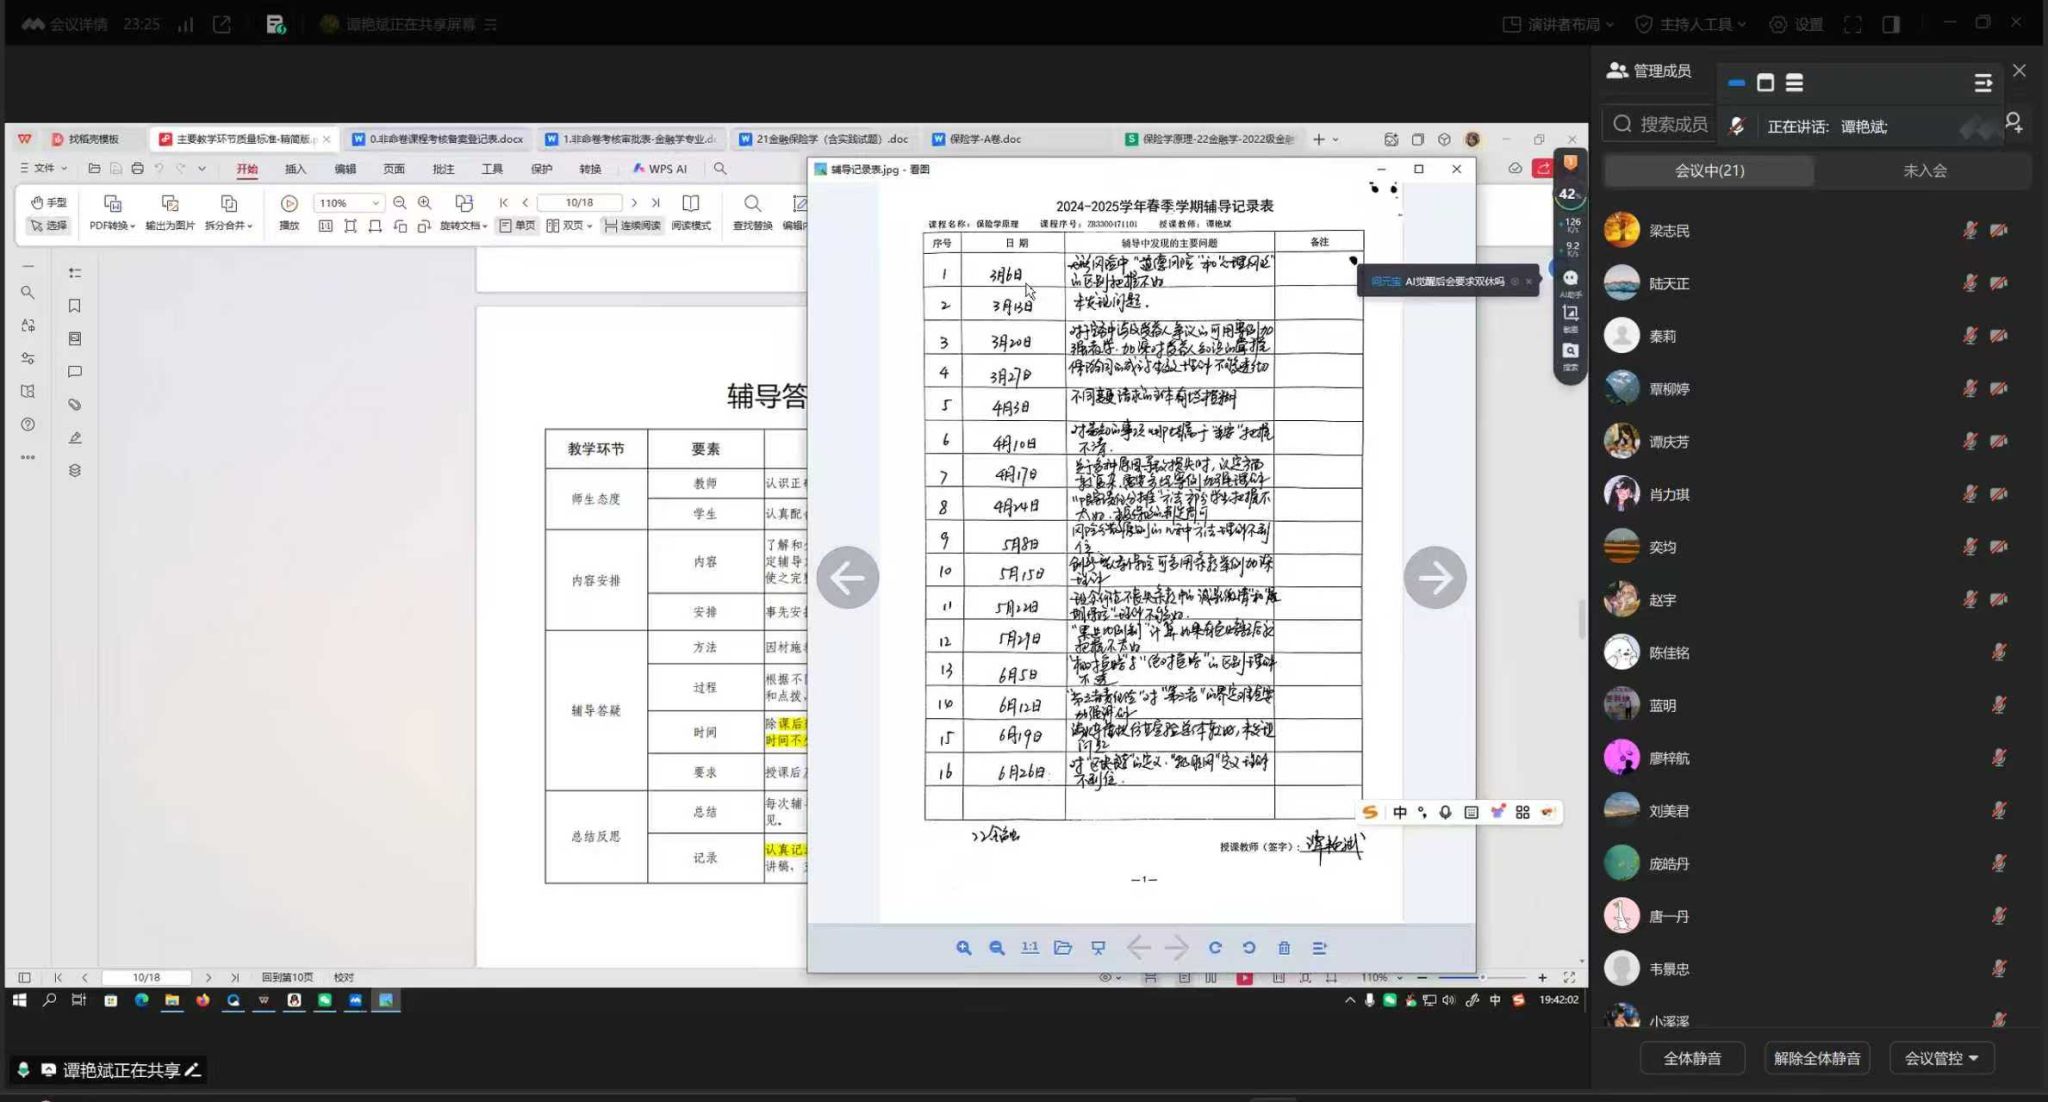This screenshot has width=2048, height=1102.
Task: Switch to the Not Joined members tab
Action: pyautogui.click(x=1924, y=171)
